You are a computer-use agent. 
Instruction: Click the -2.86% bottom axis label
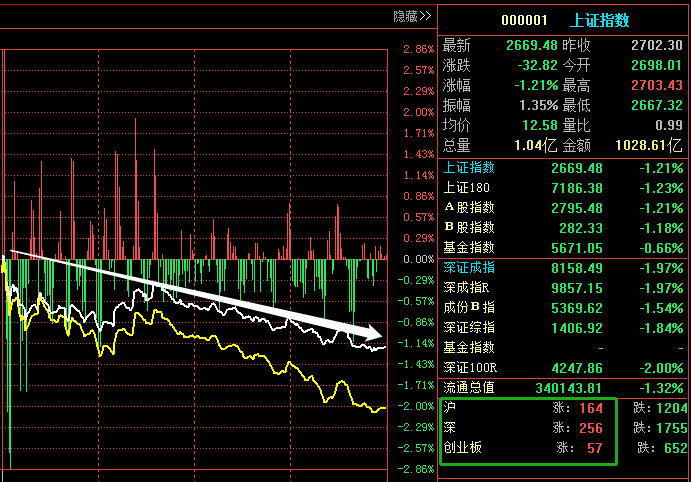tap(416, 469)
